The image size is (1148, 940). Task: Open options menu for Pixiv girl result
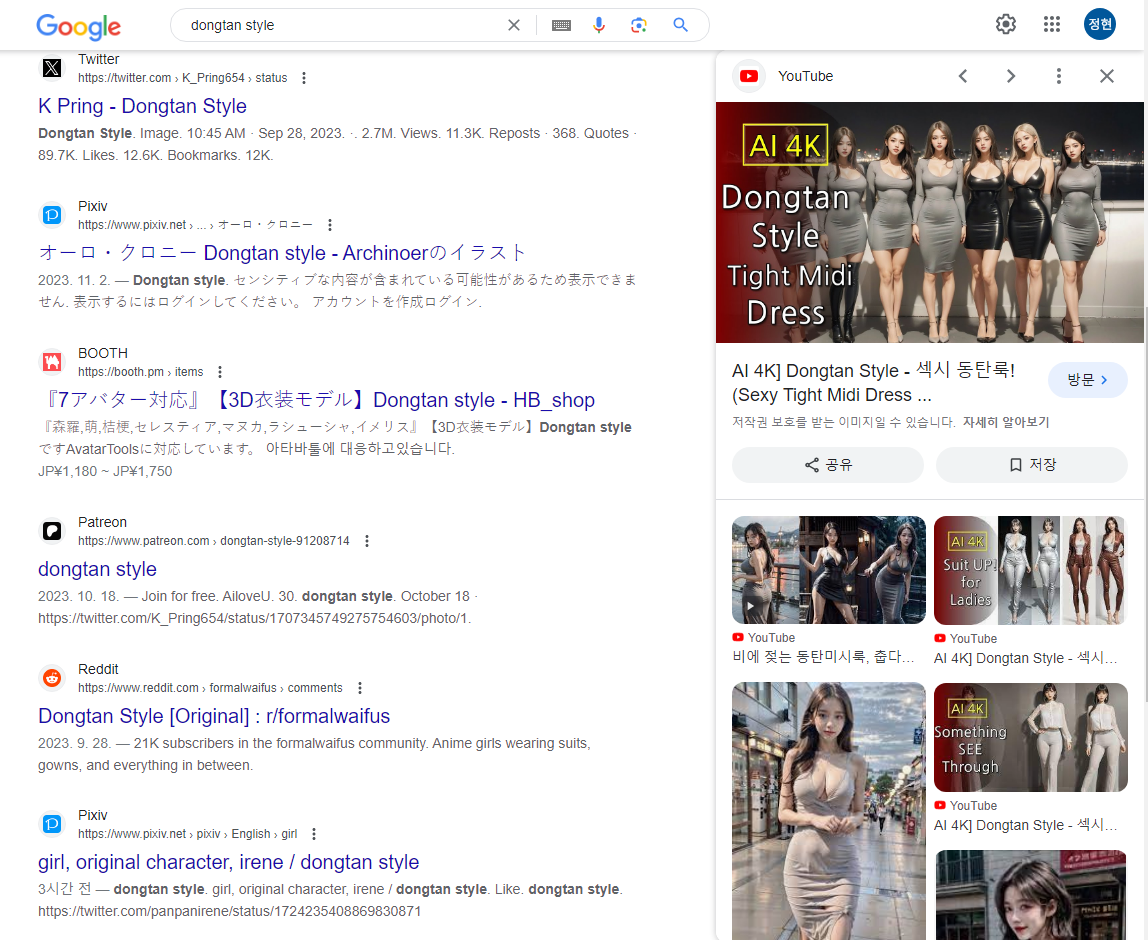pos(314,834)
